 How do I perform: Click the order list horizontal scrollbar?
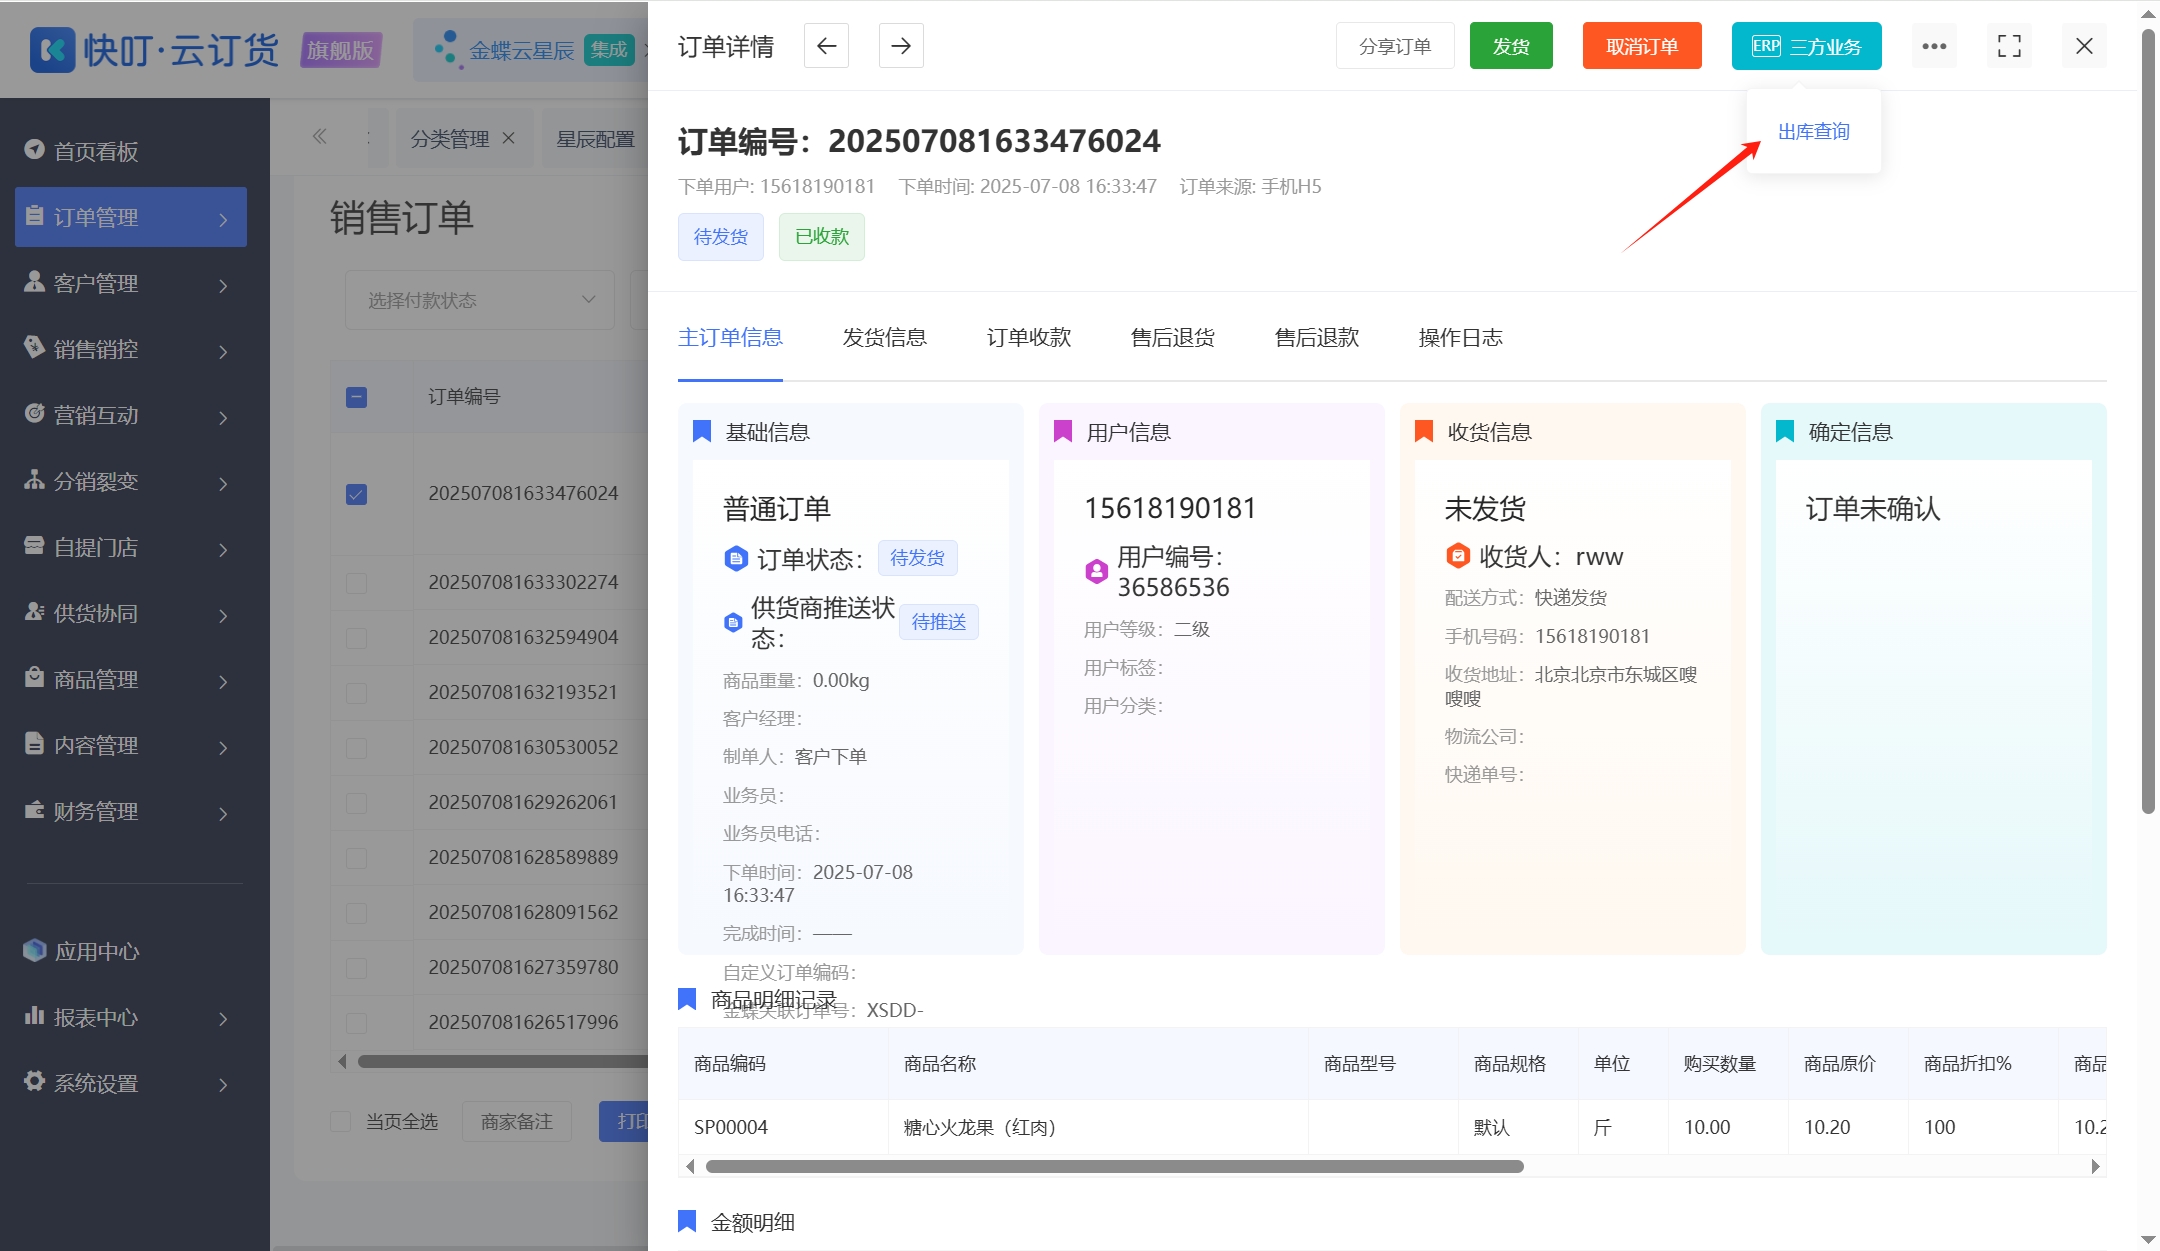[x=503, y=1061]
